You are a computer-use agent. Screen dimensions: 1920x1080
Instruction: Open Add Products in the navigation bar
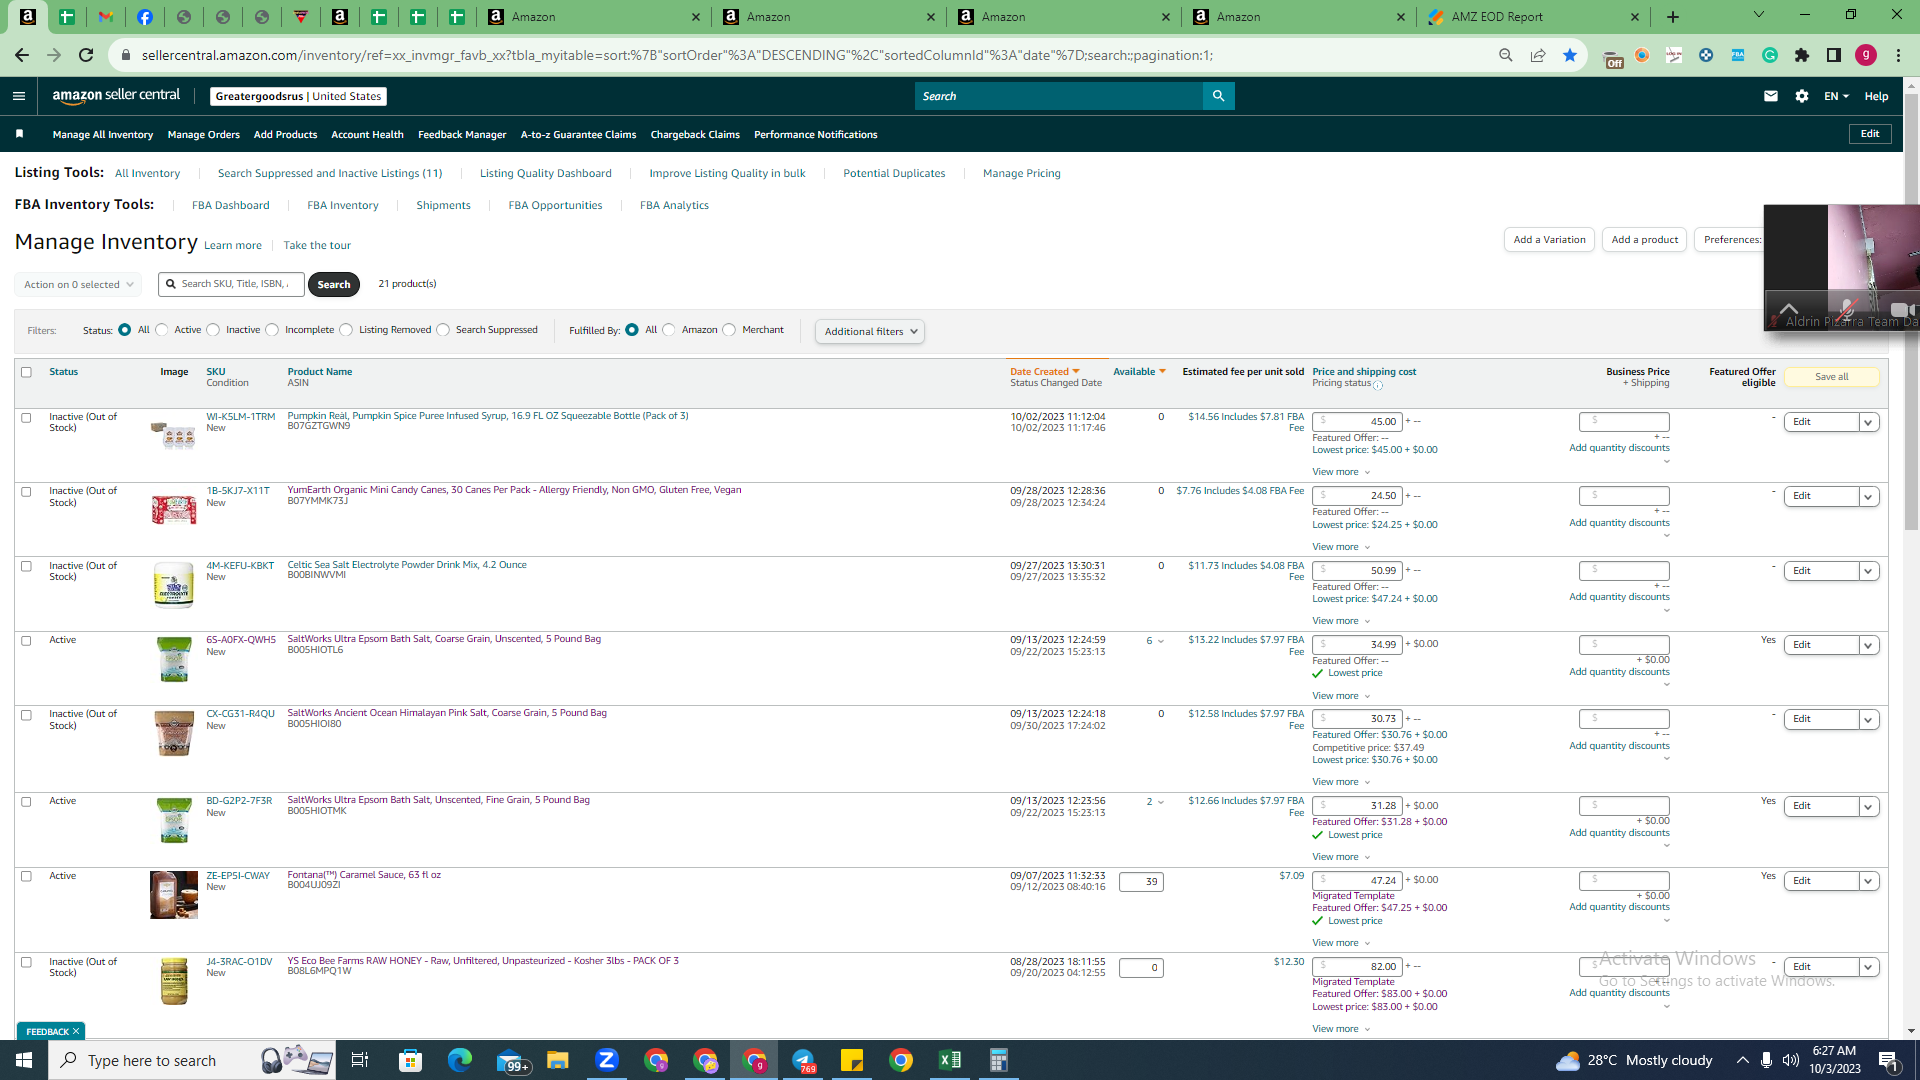click(285, 135)
